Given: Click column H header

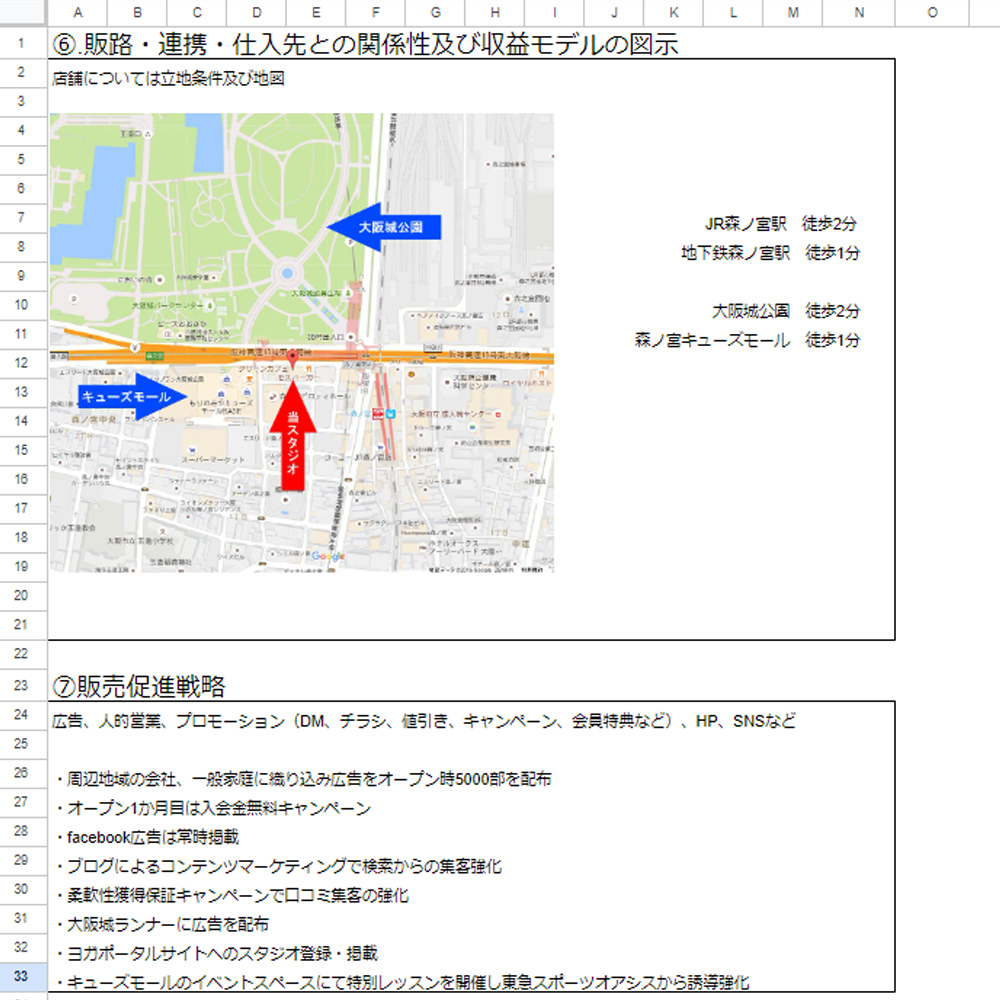Looking at the screenshot, I should (495, 12).
